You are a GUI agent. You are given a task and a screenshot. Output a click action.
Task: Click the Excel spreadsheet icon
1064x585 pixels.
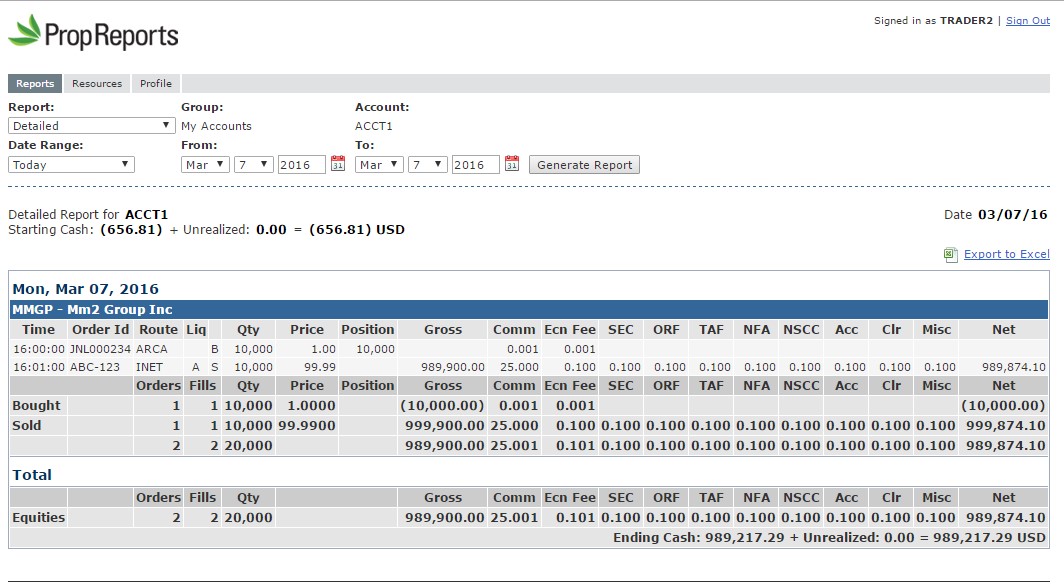[951, 255]
